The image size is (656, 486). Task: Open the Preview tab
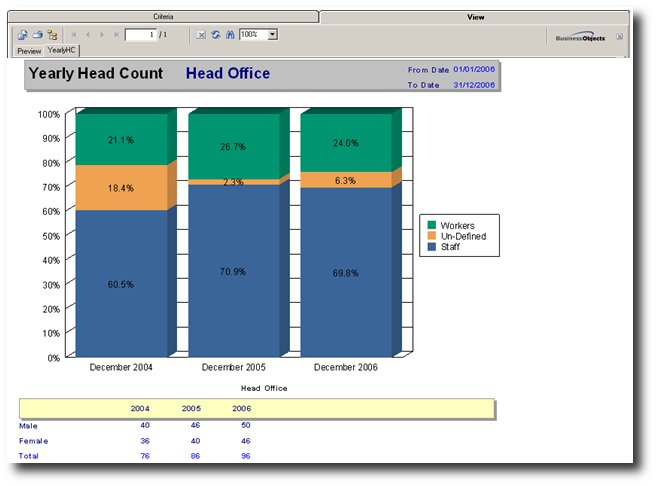[29, 50]
